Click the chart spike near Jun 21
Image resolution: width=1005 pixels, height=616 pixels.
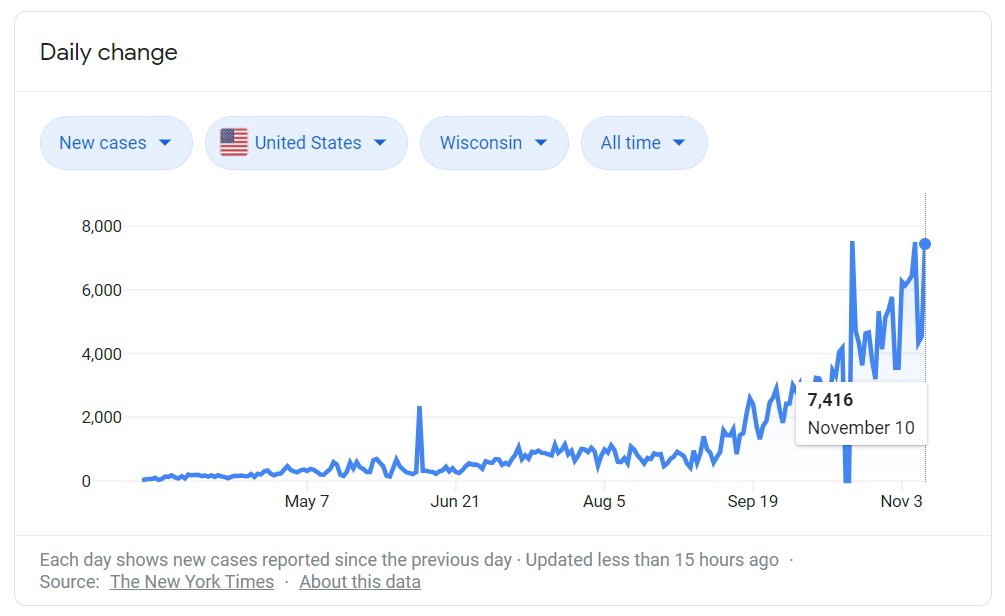coord(419,408)
